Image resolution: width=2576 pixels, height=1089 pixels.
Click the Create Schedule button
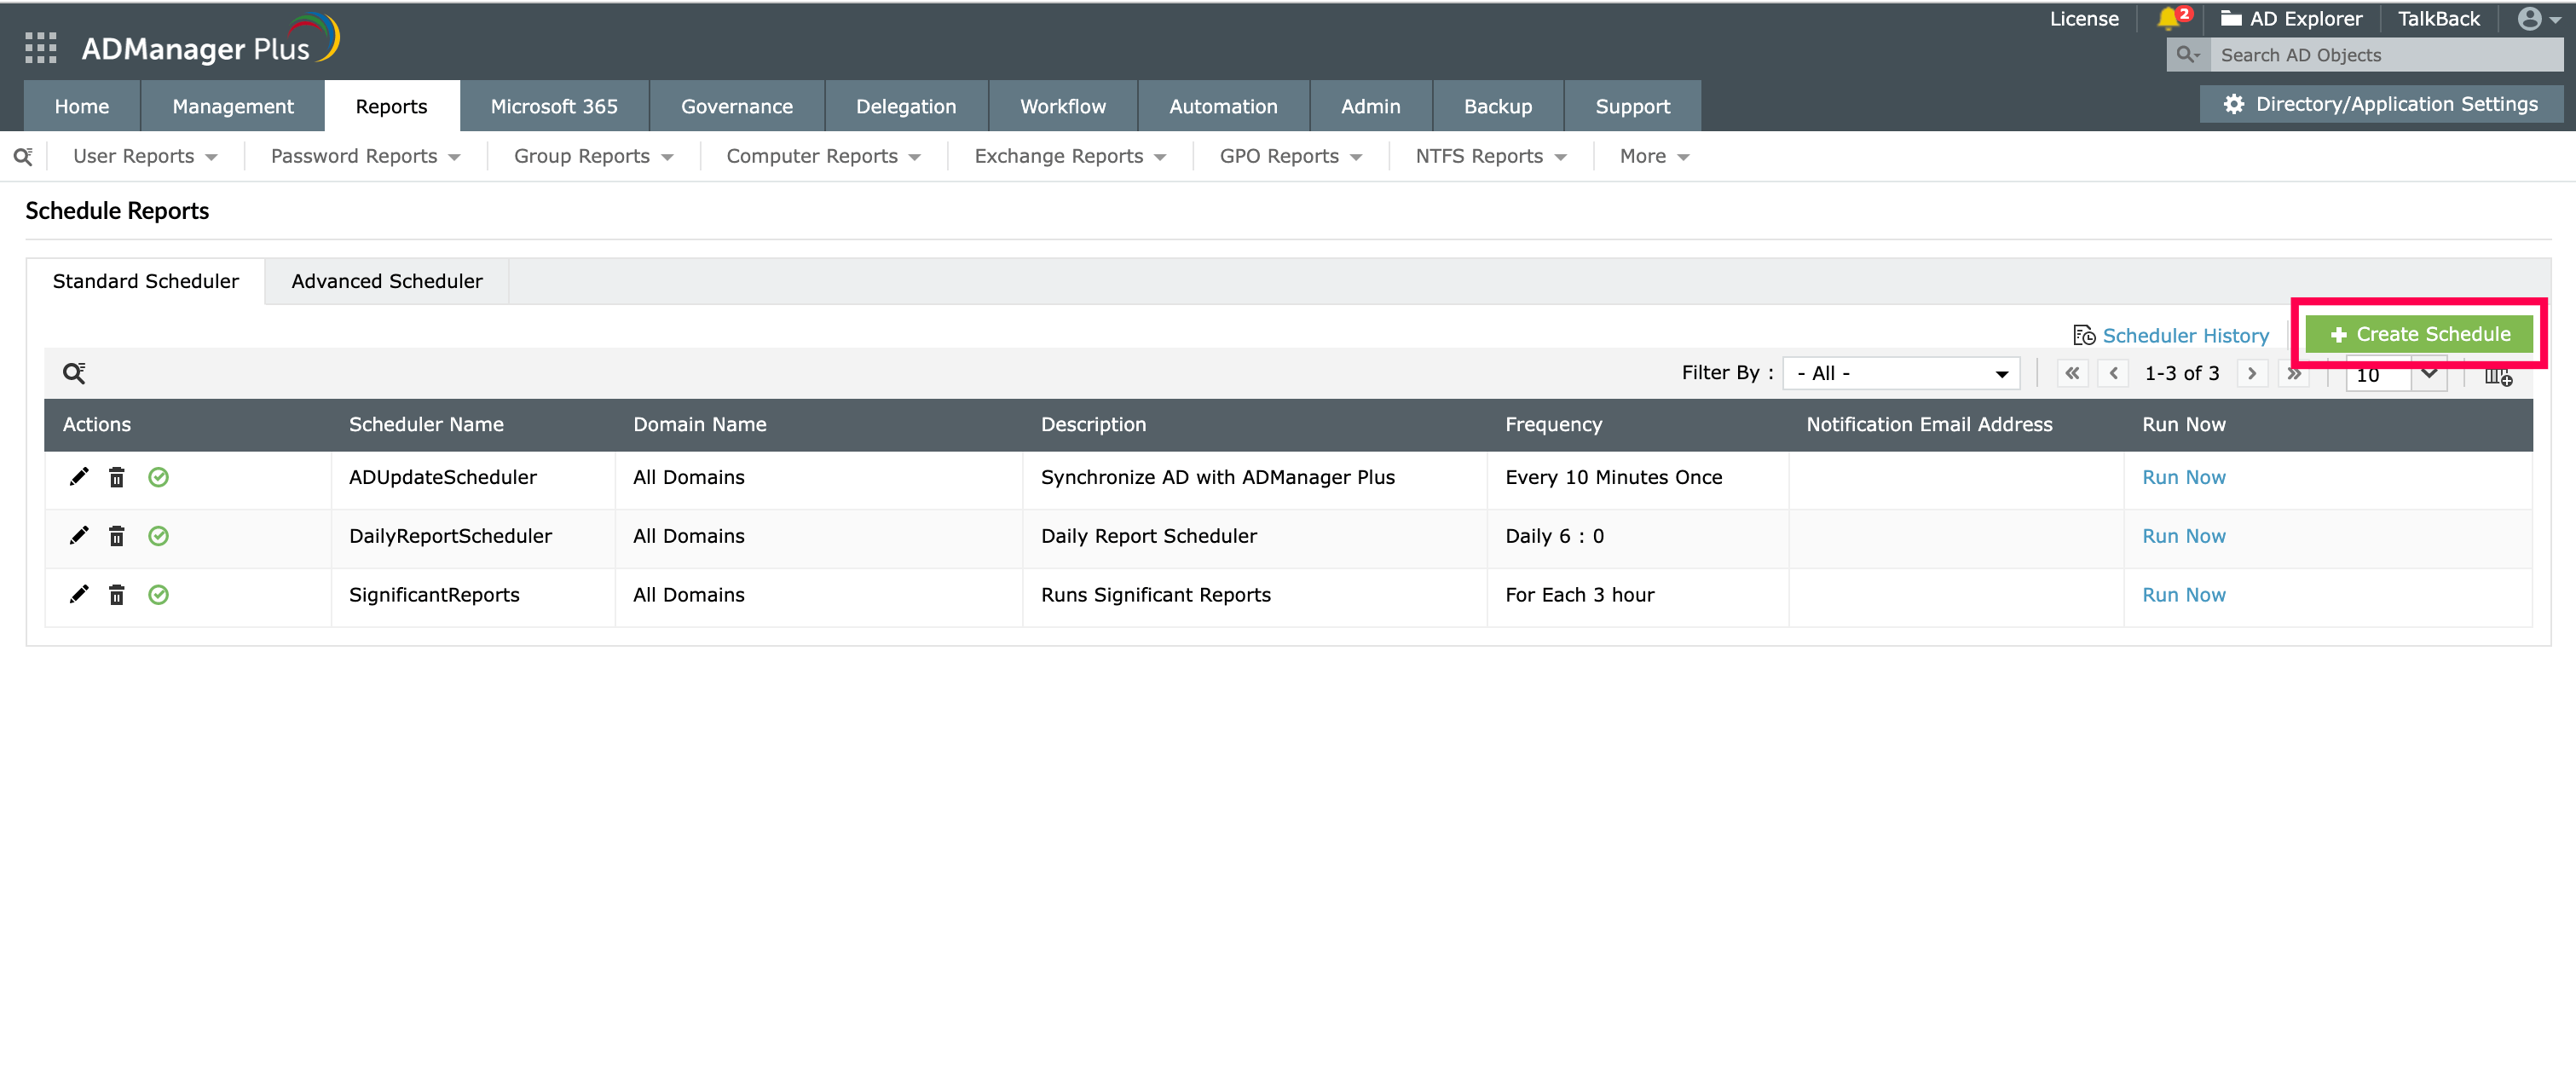pos(2419,334)
